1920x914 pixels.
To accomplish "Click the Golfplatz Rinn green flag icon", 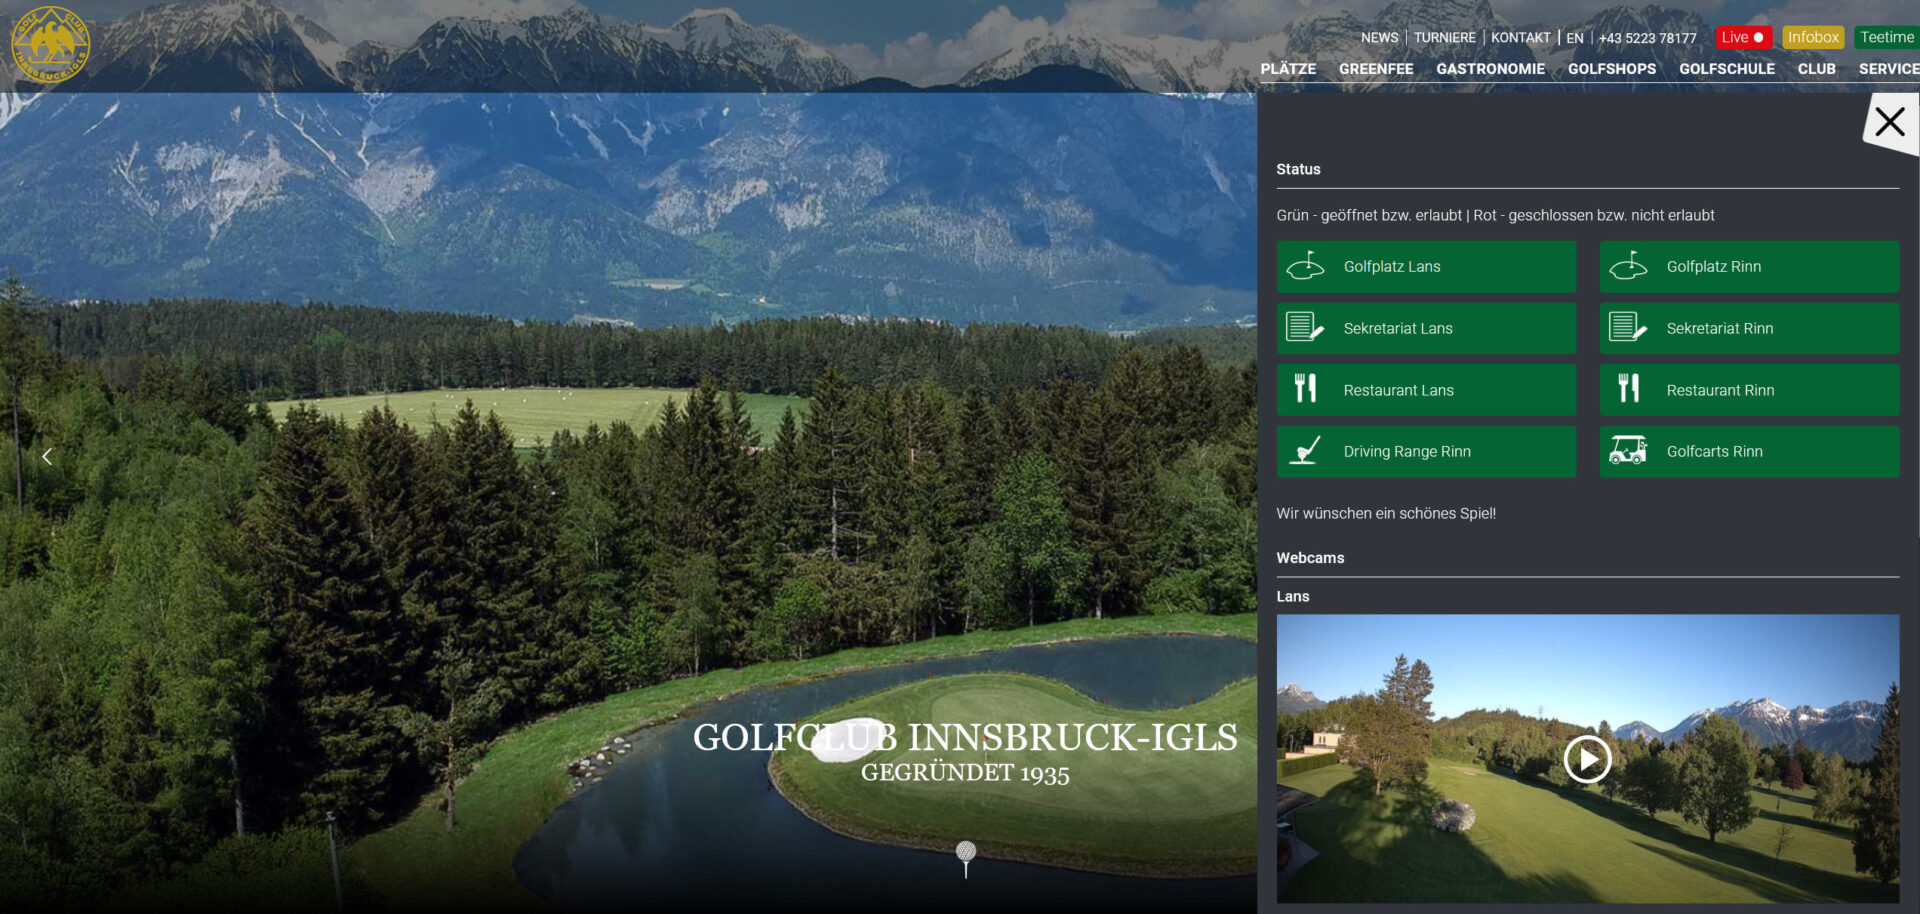I will 1628,266.
